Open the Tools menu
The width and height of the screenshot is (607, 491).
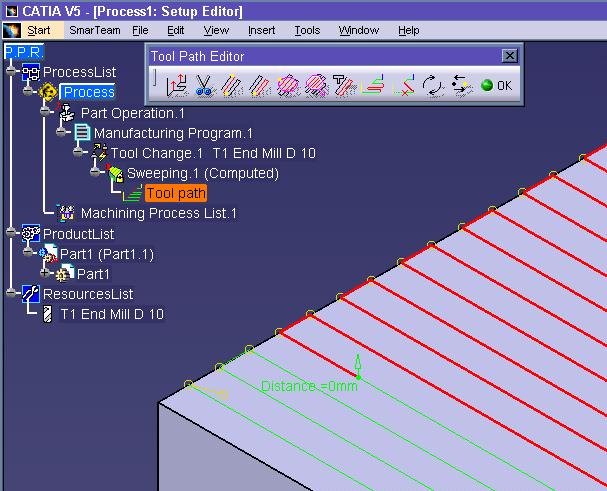pos(307,30)
